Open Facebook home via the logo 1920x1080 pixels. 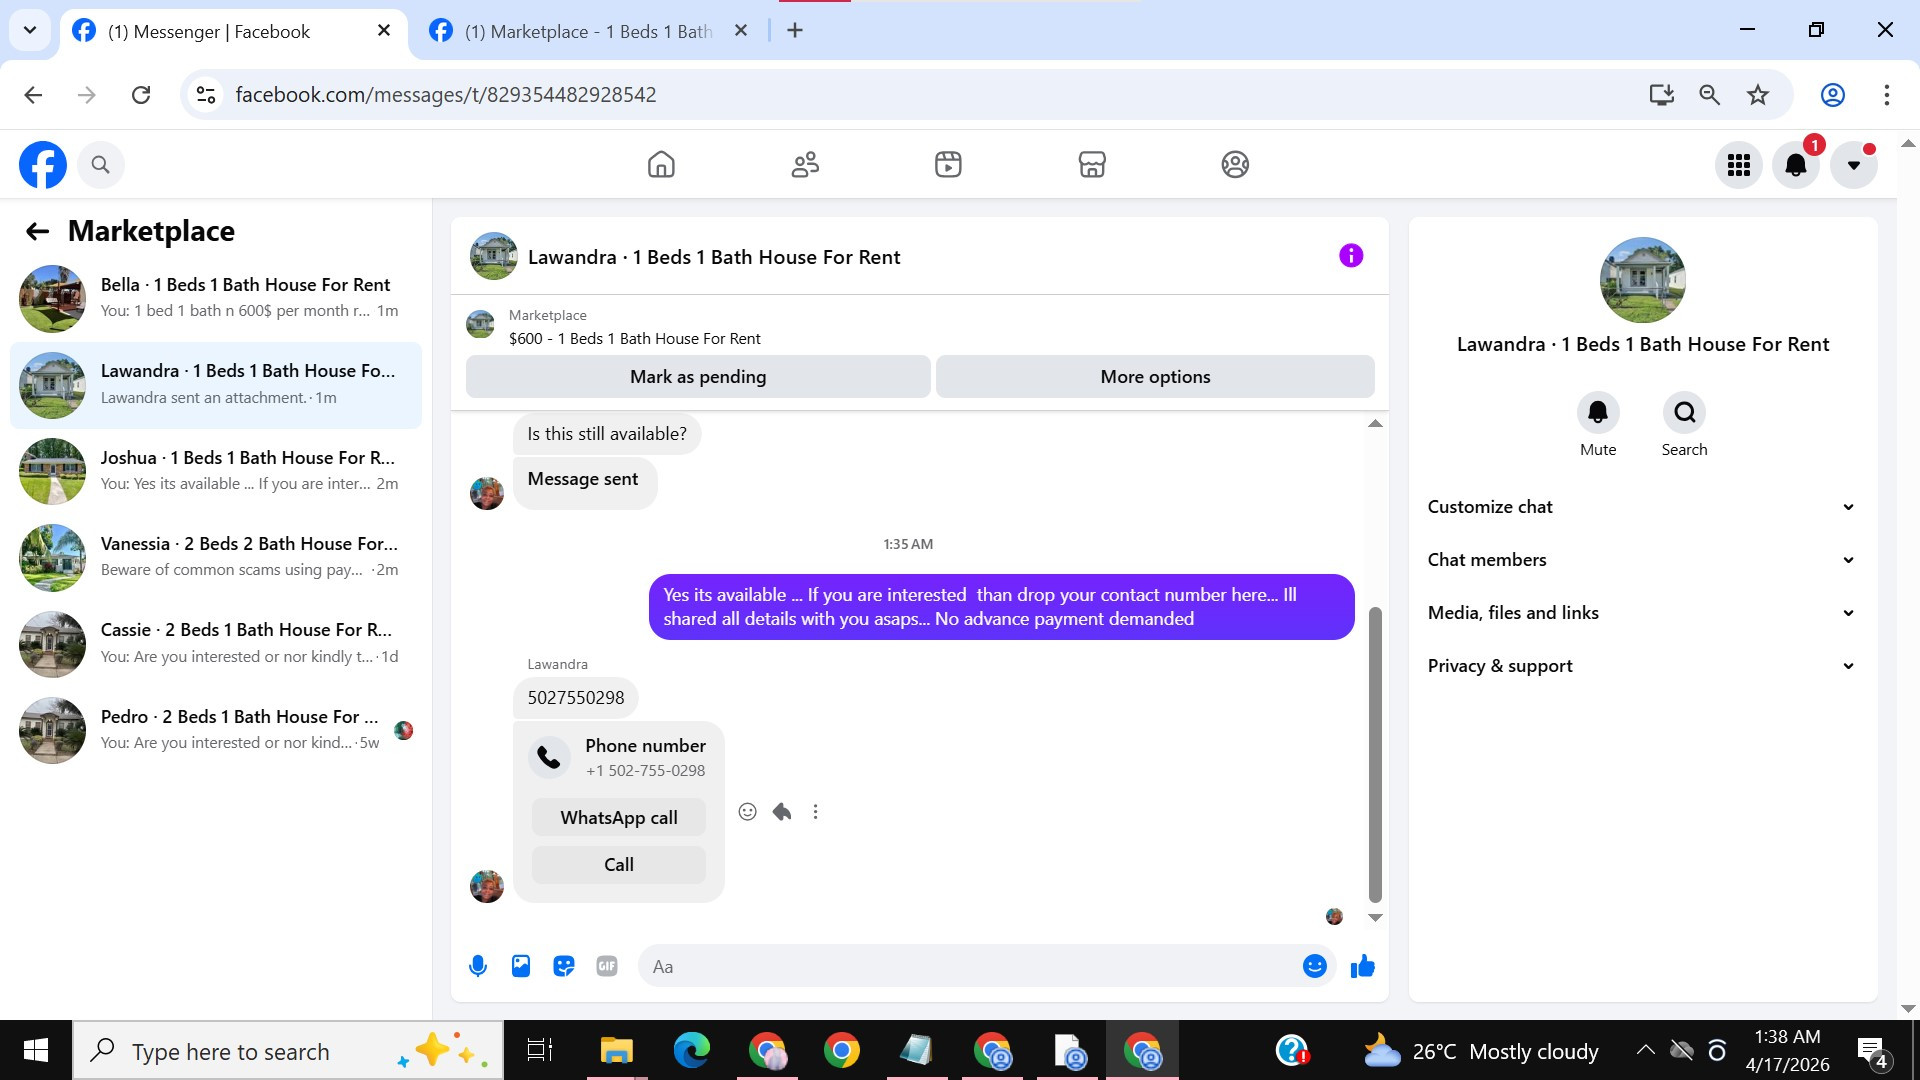43,165
